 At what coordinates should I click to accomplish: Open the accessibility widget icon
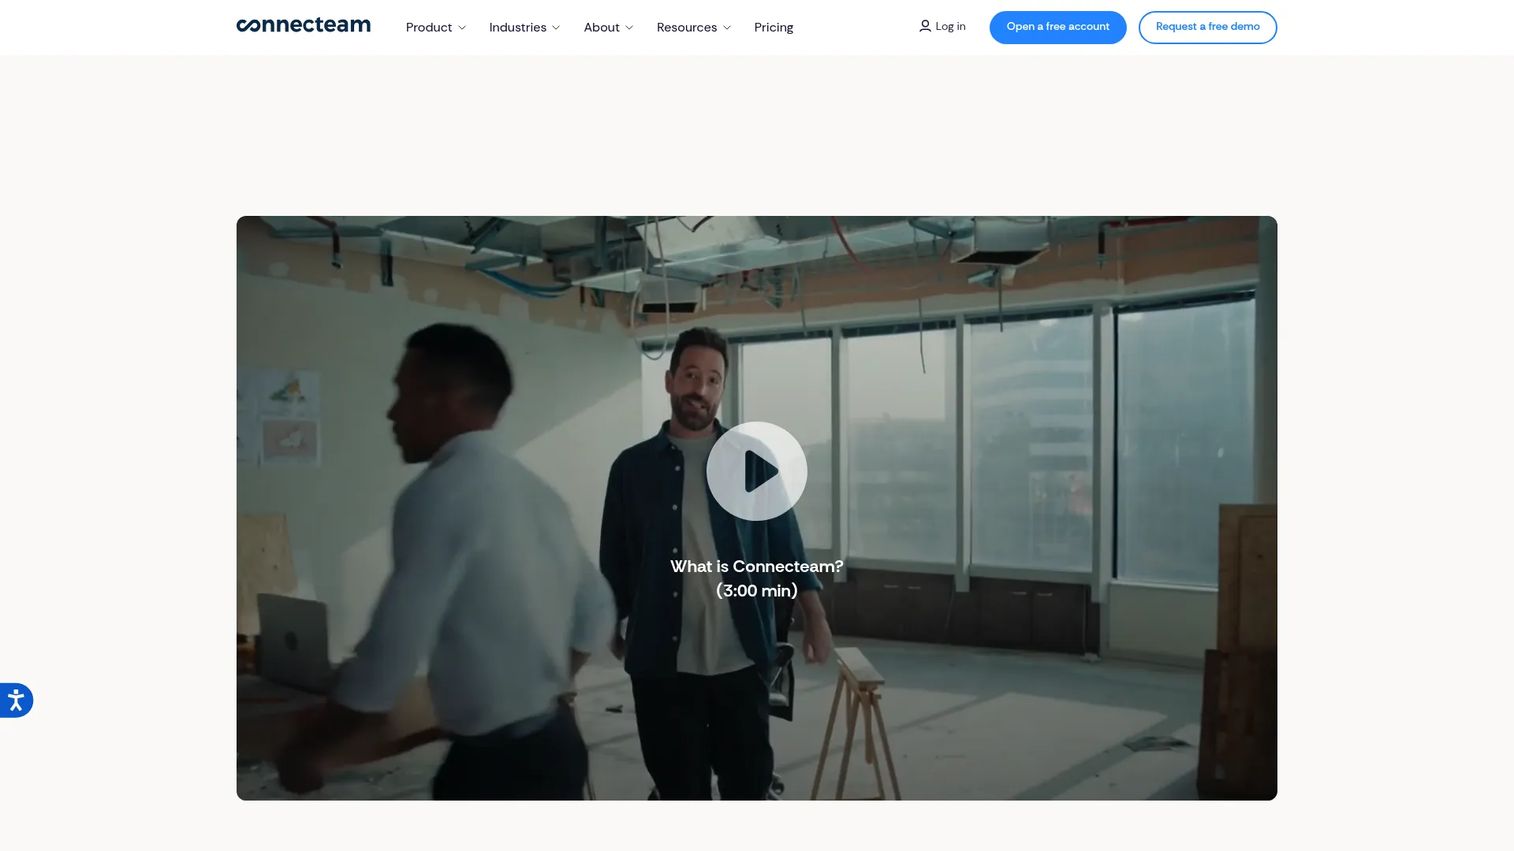tap(16, 700)
